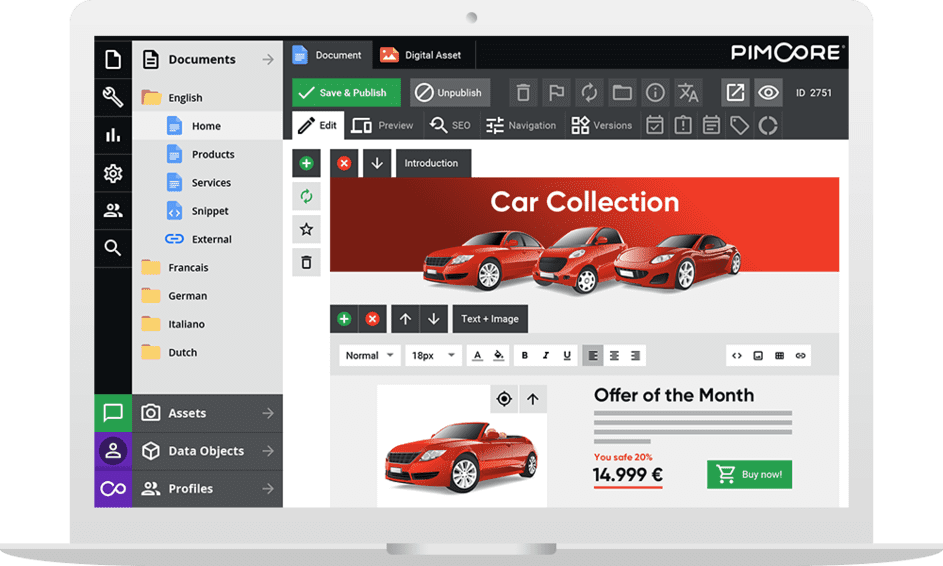This screenshot has height=566, width=943.
Task: Open the Versions tab
Action: click(x=601, y=126)
